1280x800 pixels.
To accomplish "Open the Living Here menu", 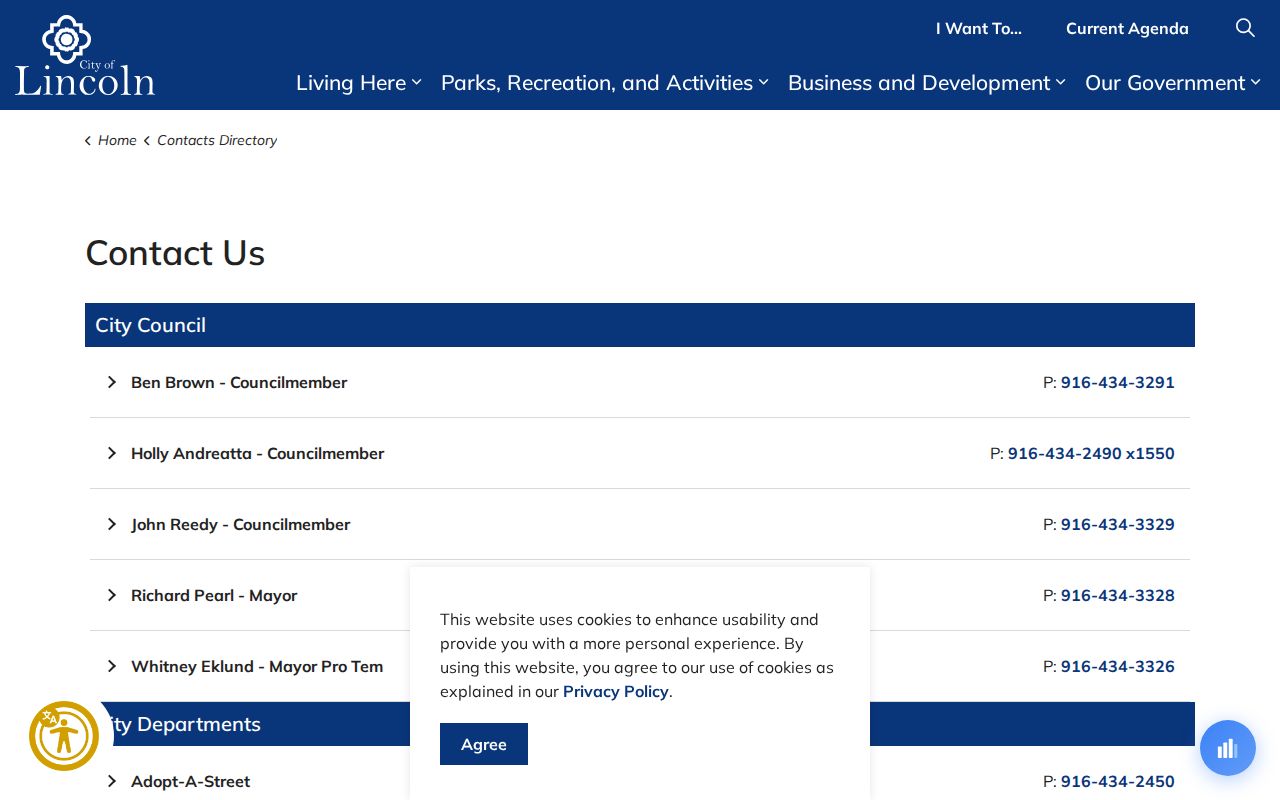I will 359,83.
